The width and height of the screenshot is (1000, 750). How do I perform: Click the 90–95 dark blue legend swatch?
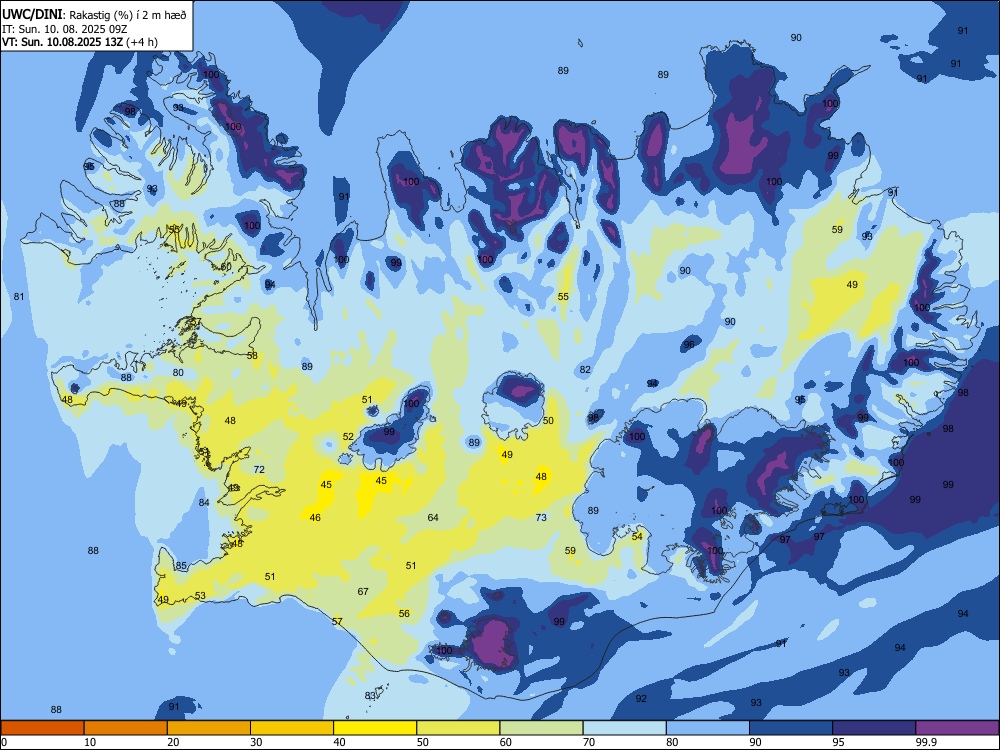(x=791, y=728)
